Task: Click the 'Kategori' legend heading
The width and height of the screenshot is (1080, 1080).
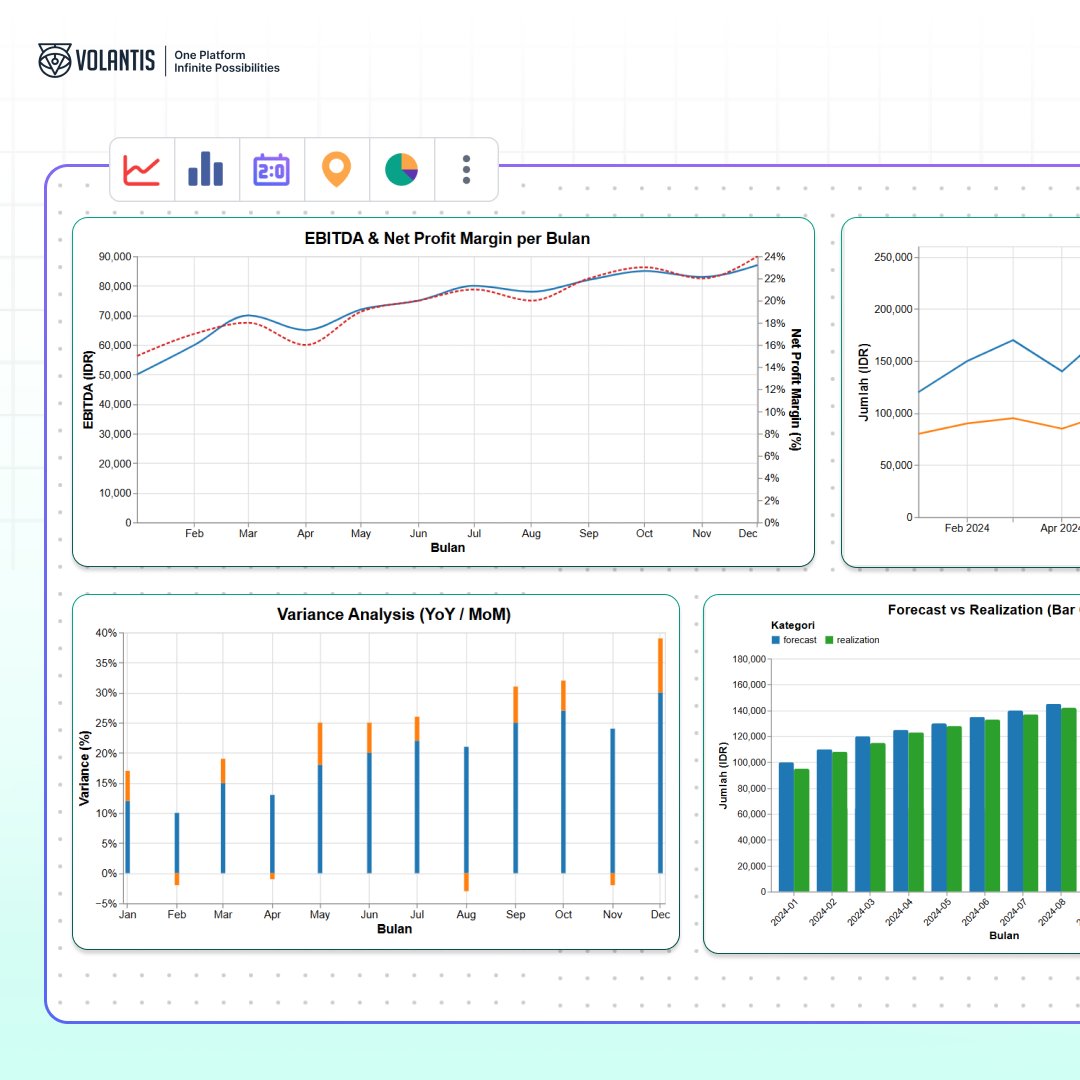Action: point(793,625)
